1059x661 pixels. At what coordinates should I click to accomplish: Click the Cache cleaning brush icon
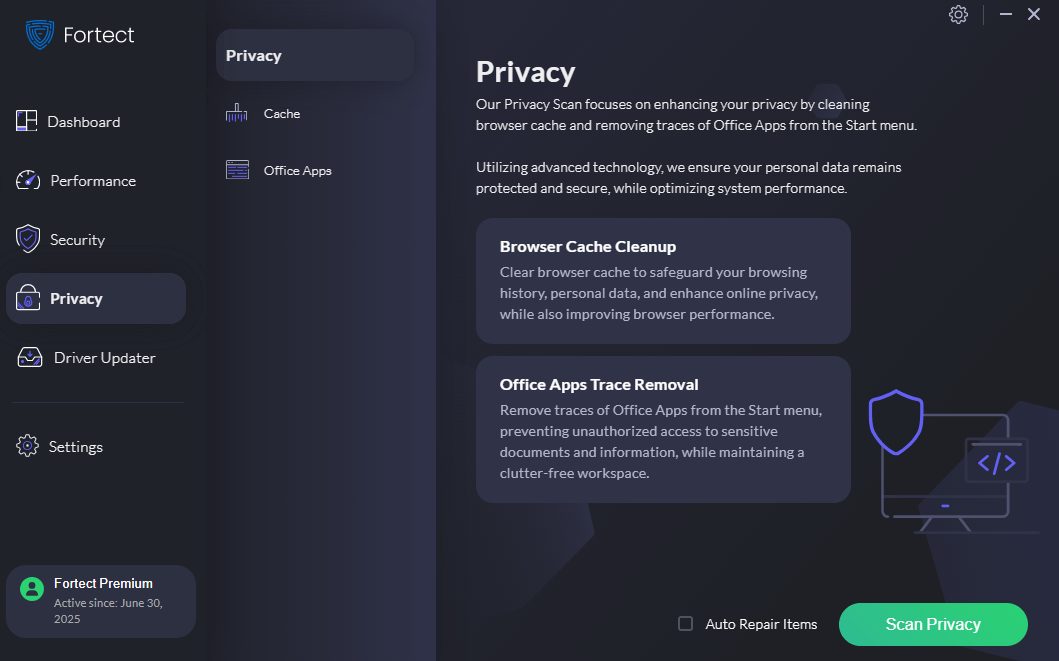click(x=237, y=113)
